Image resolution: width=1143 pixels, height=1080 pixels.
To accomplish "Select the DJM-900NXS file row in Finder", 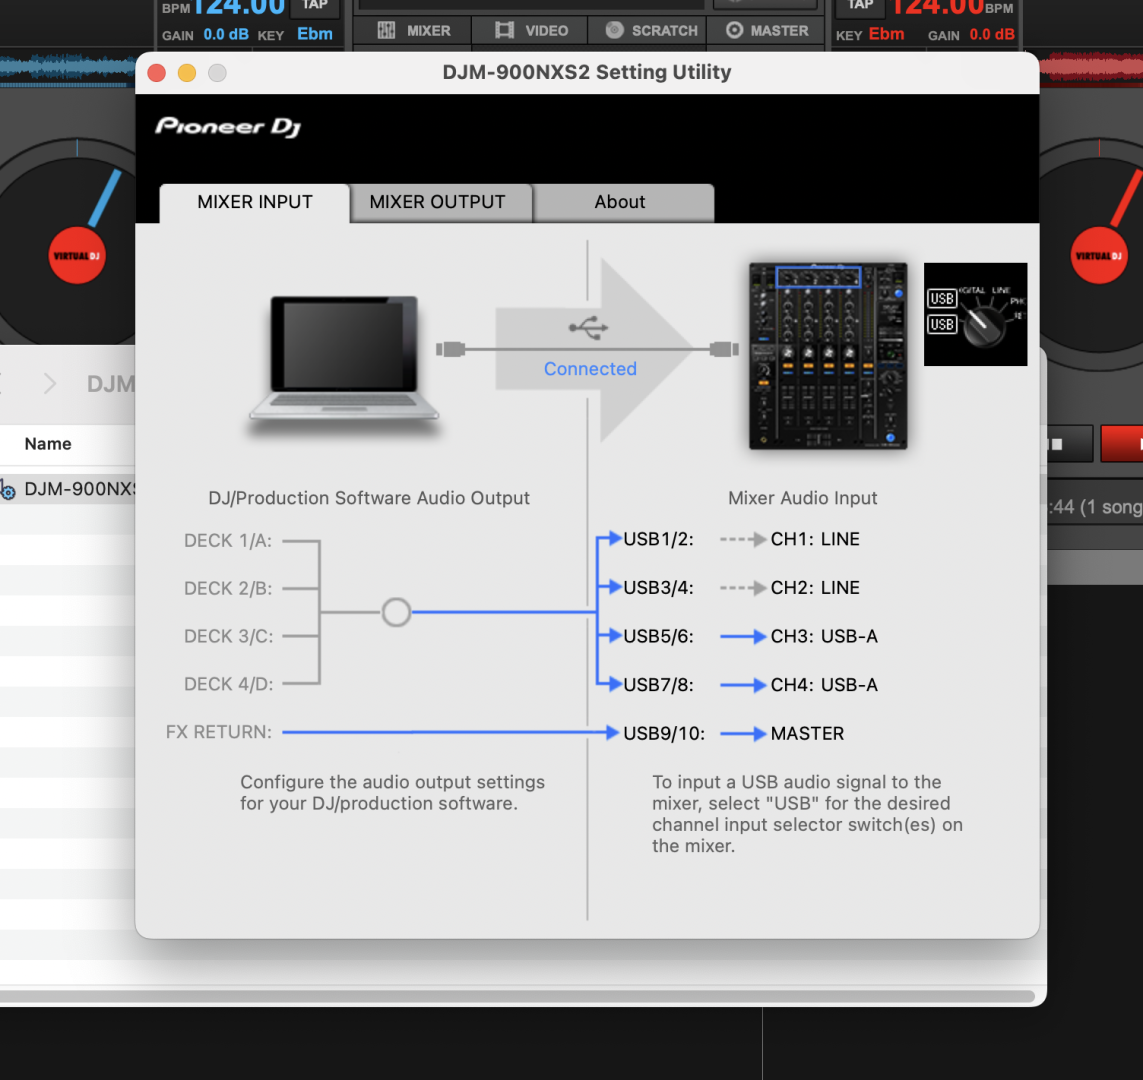I will 68,489.
